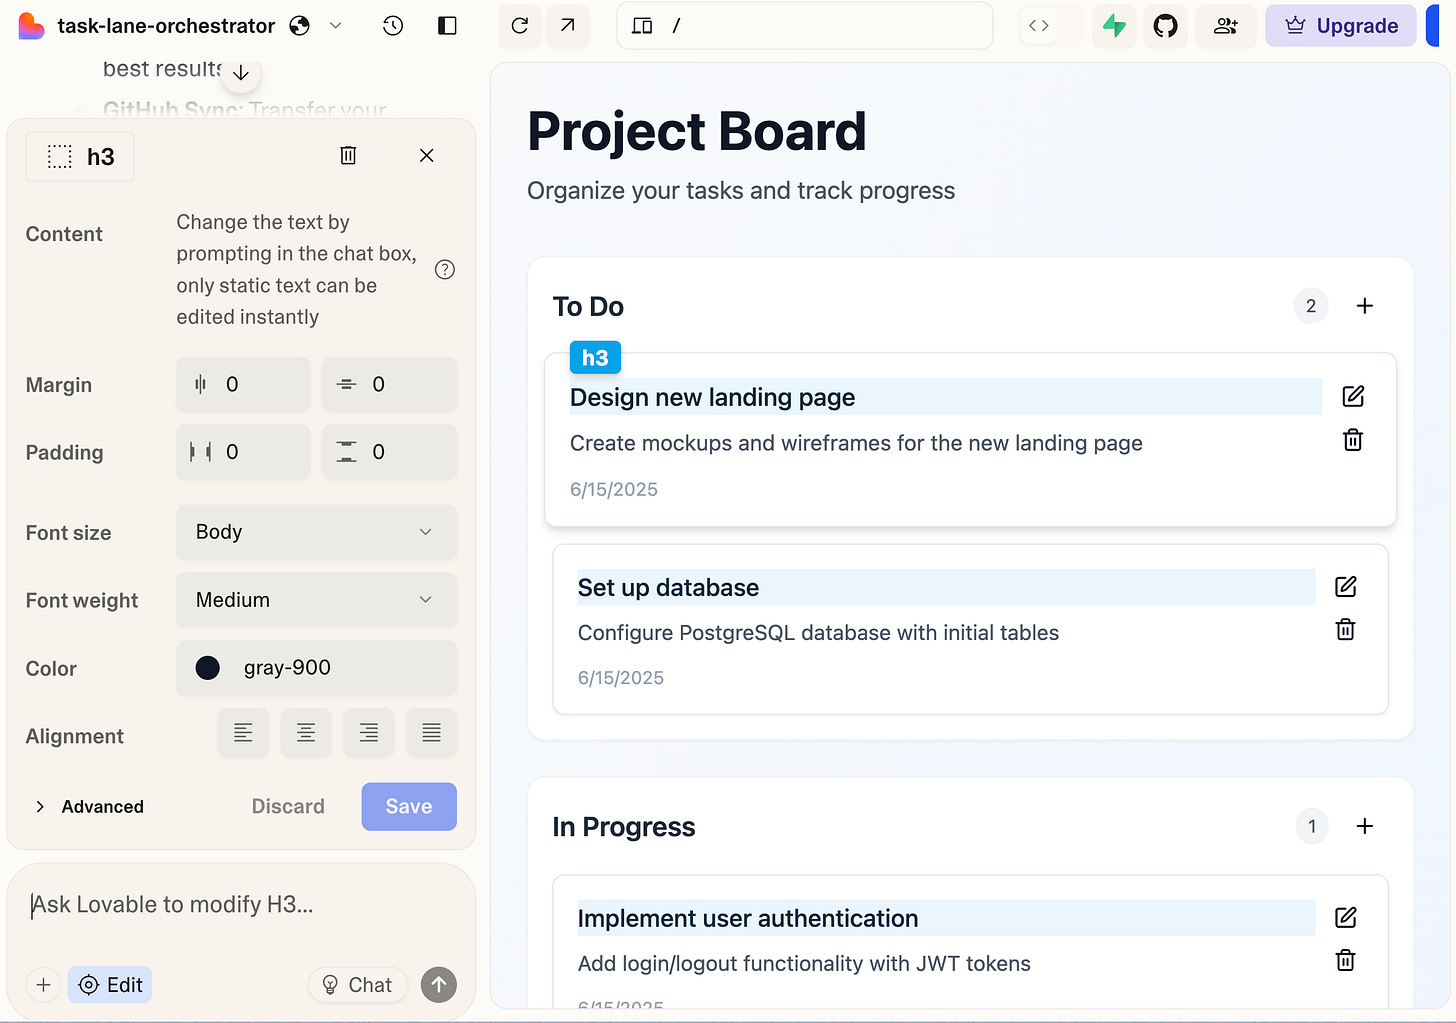Edit the Implement user authentication task
Screen dimensions: 1456x1023
click(x=1346, y=917)
